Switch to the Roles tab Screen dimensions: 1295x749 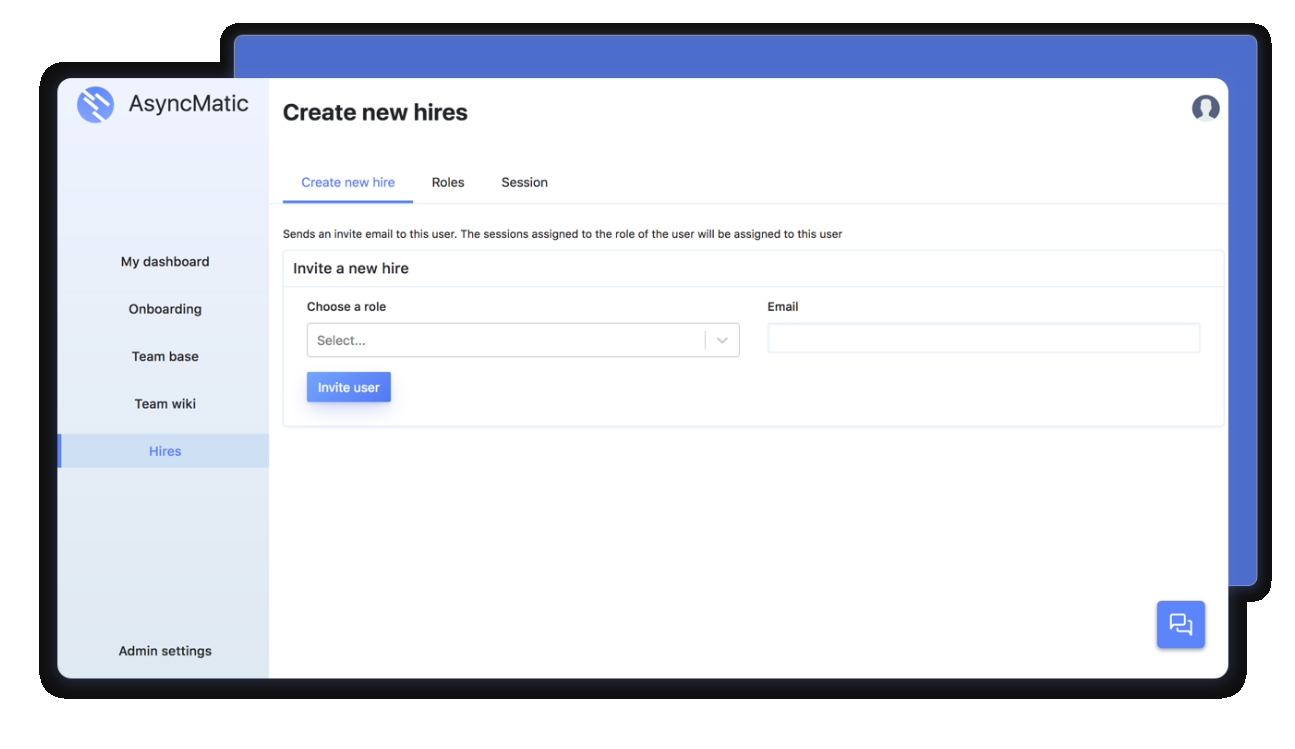click(x=448, y=182)
